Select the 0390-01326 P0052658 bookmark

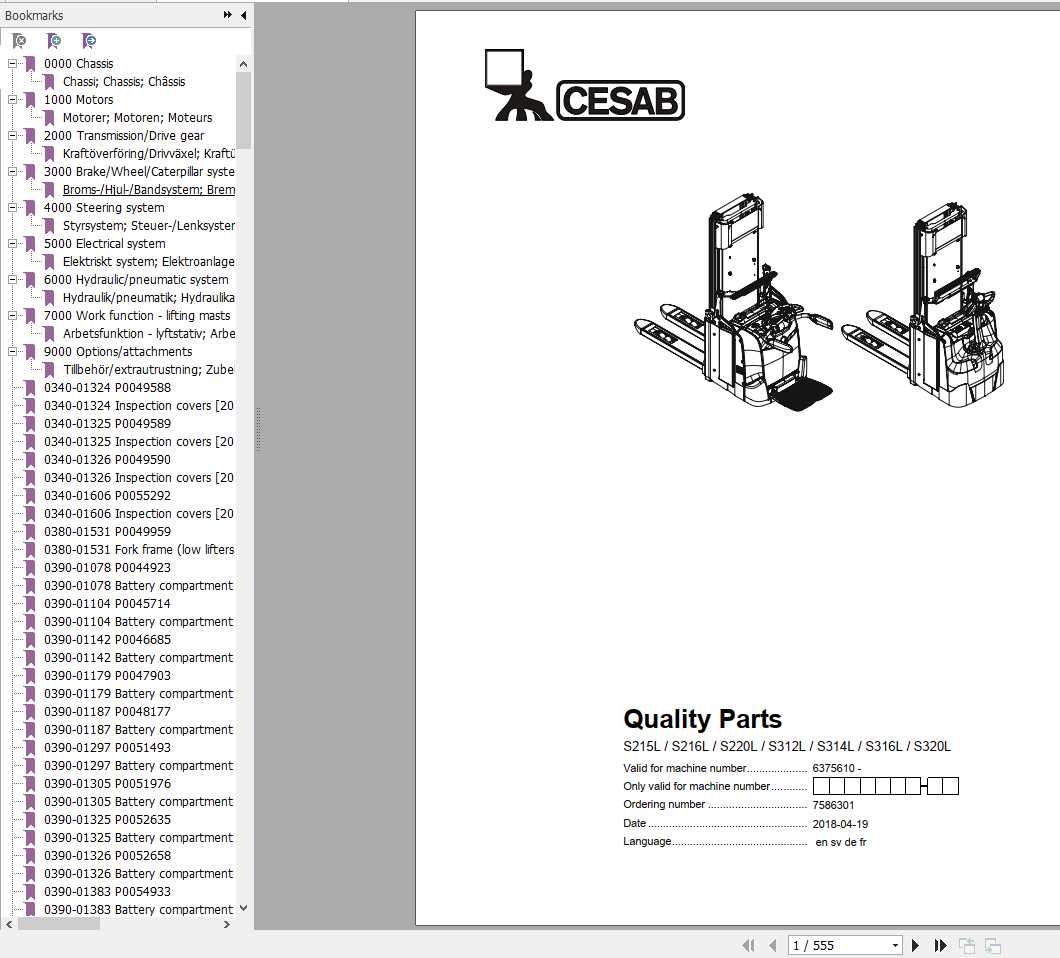(x=107, y=855)
